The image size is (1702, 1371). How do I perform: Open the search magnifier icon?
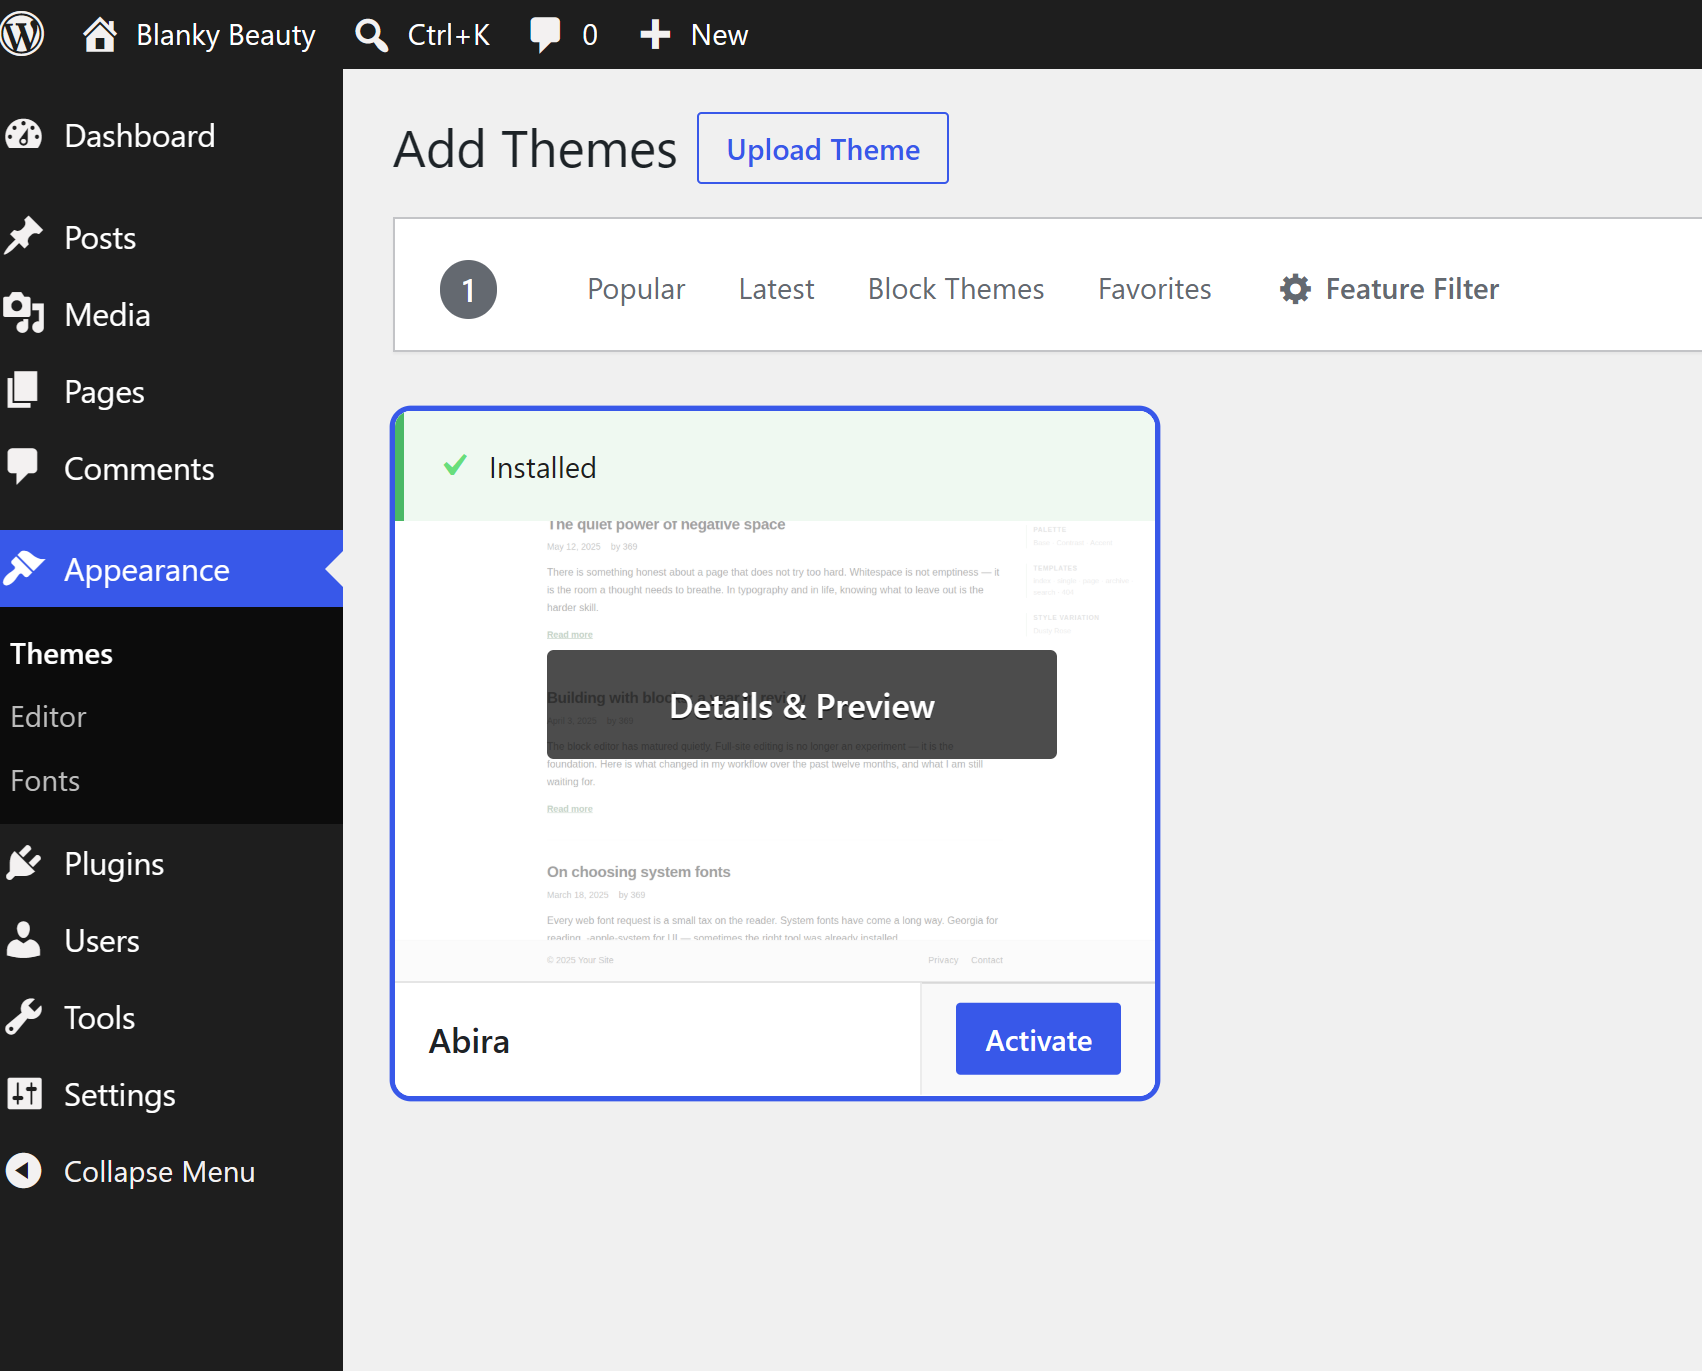click(371, 35)
